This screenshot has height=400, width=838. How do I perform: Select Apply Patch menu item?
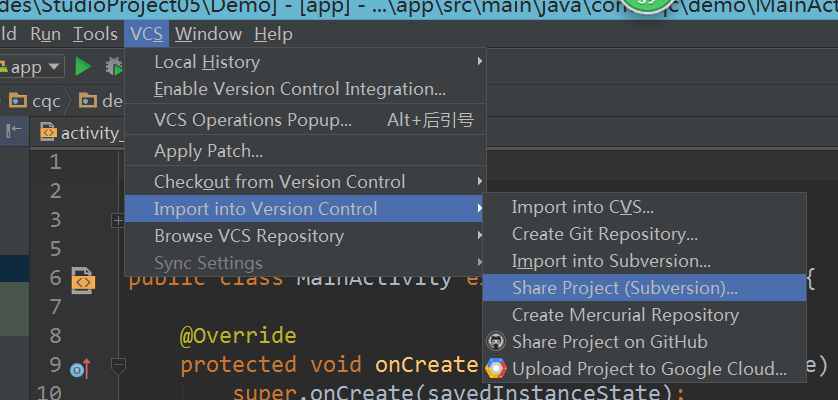(208, 151)
